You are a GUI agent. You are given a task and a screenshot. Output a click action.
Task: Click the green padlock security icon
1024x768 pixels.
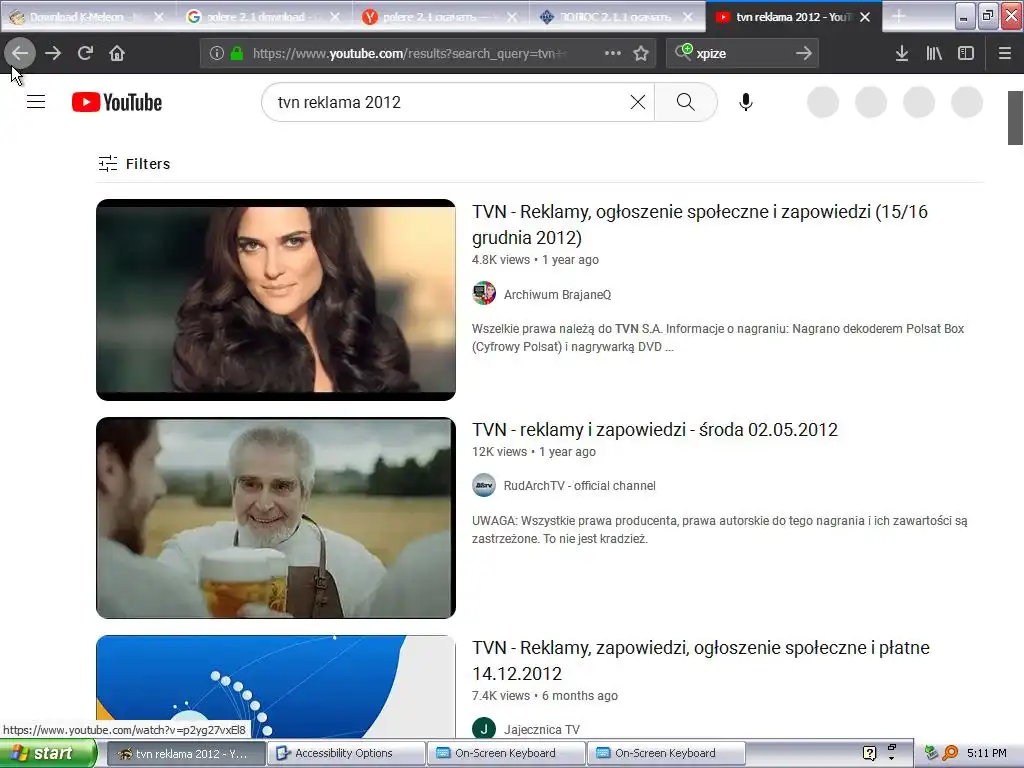pyautogui.click(x=237, y=53)
